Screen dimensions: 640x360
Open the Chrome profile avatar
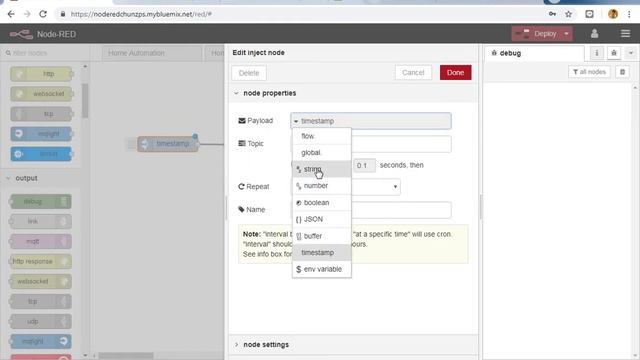[613, 14]
